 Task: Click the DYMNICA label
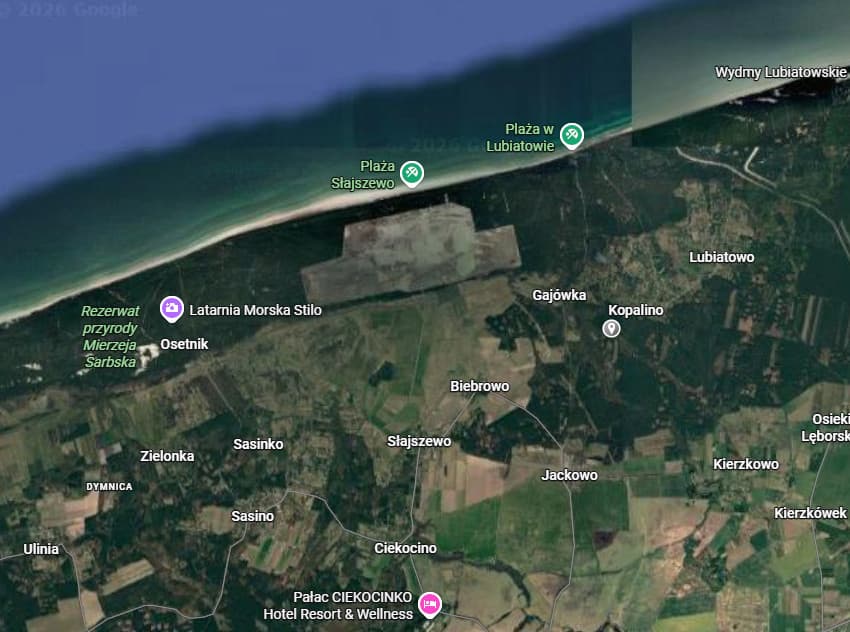(109, 487)
